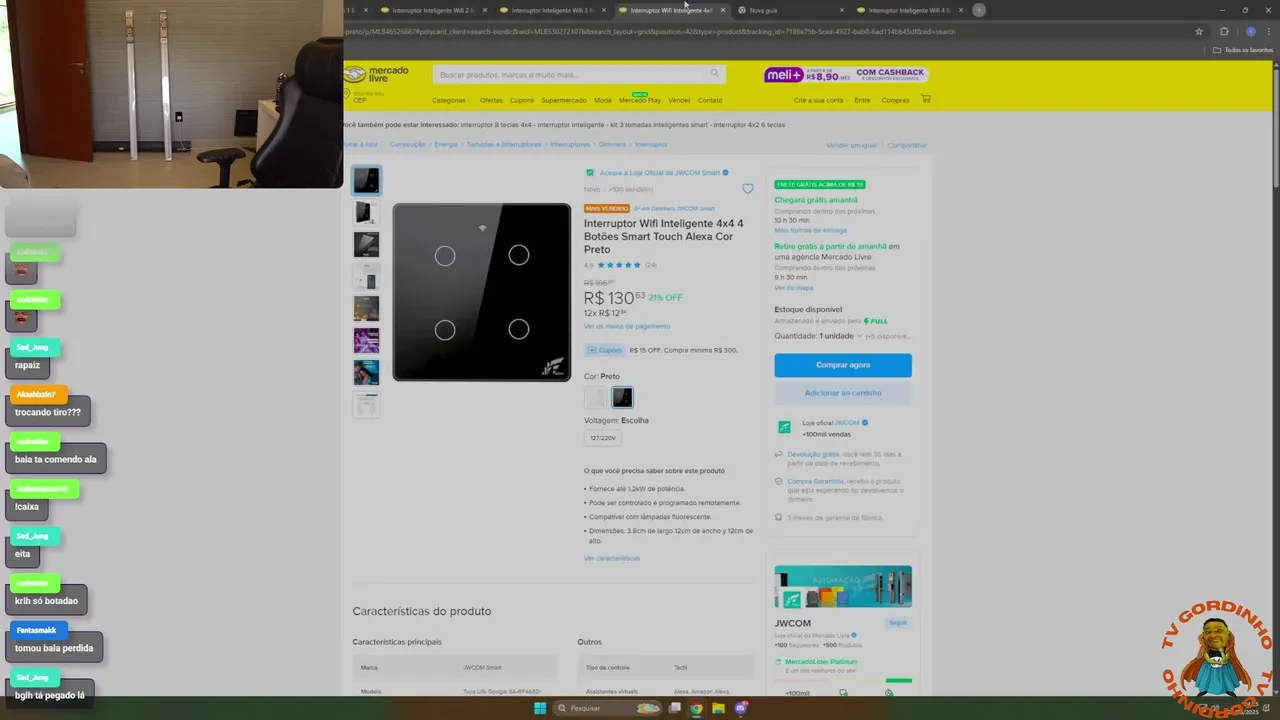The image size is (1280, 720).
Task: Follow the JWCOM store with Seguir
Action: [x=898, y=622]
